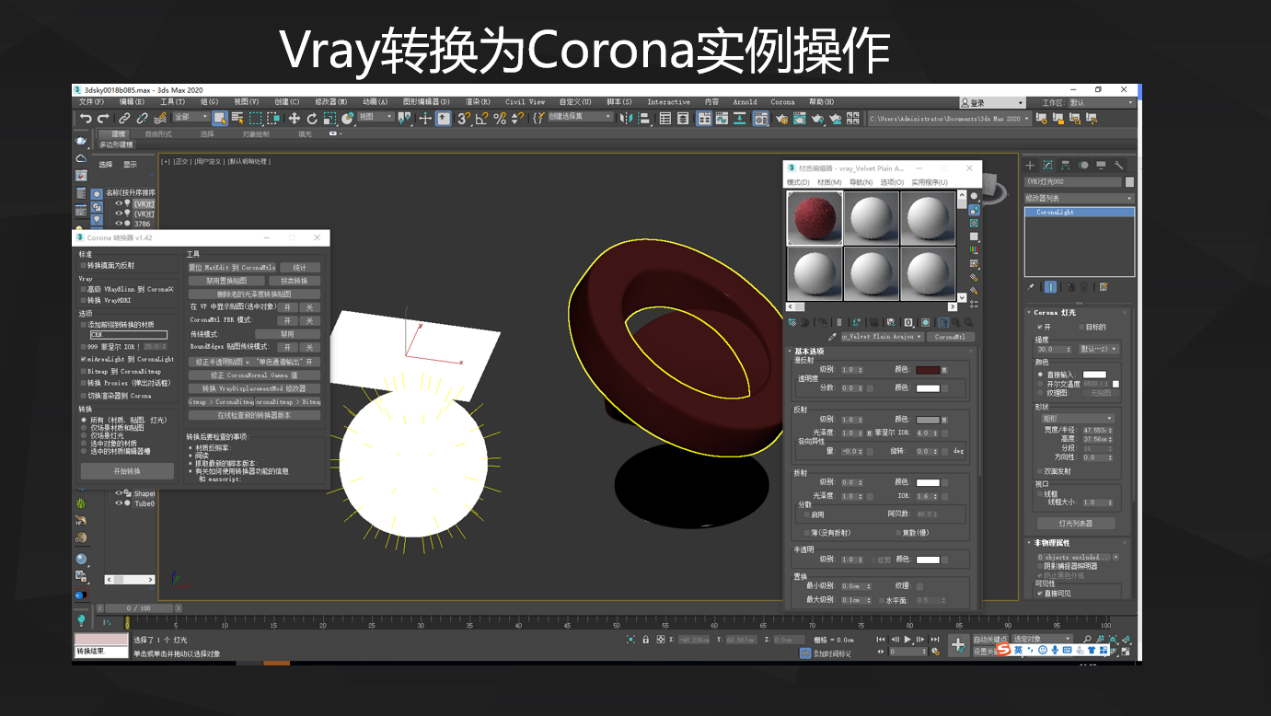Open the 登录 sign-in dropdown
Image resolution: width=1271 pixels, height=716 pixels.
[993, 103]
